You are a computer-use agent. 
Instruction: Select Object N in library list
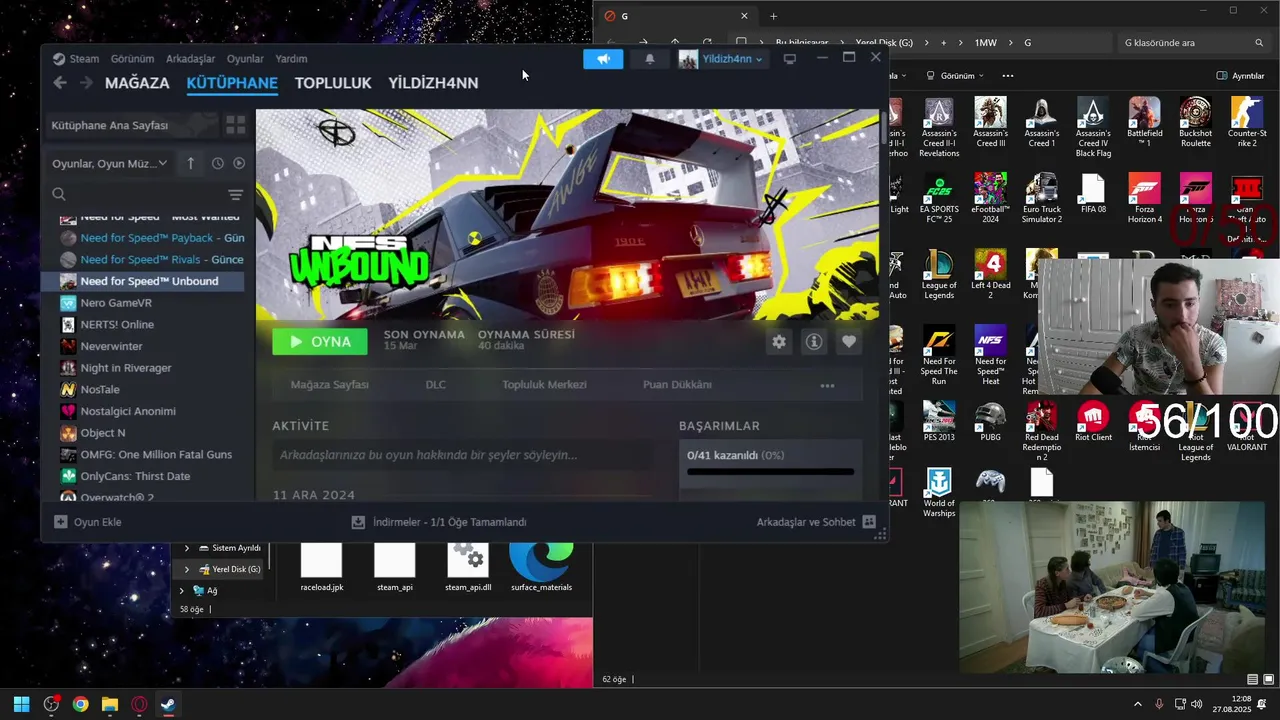(103, 433)
